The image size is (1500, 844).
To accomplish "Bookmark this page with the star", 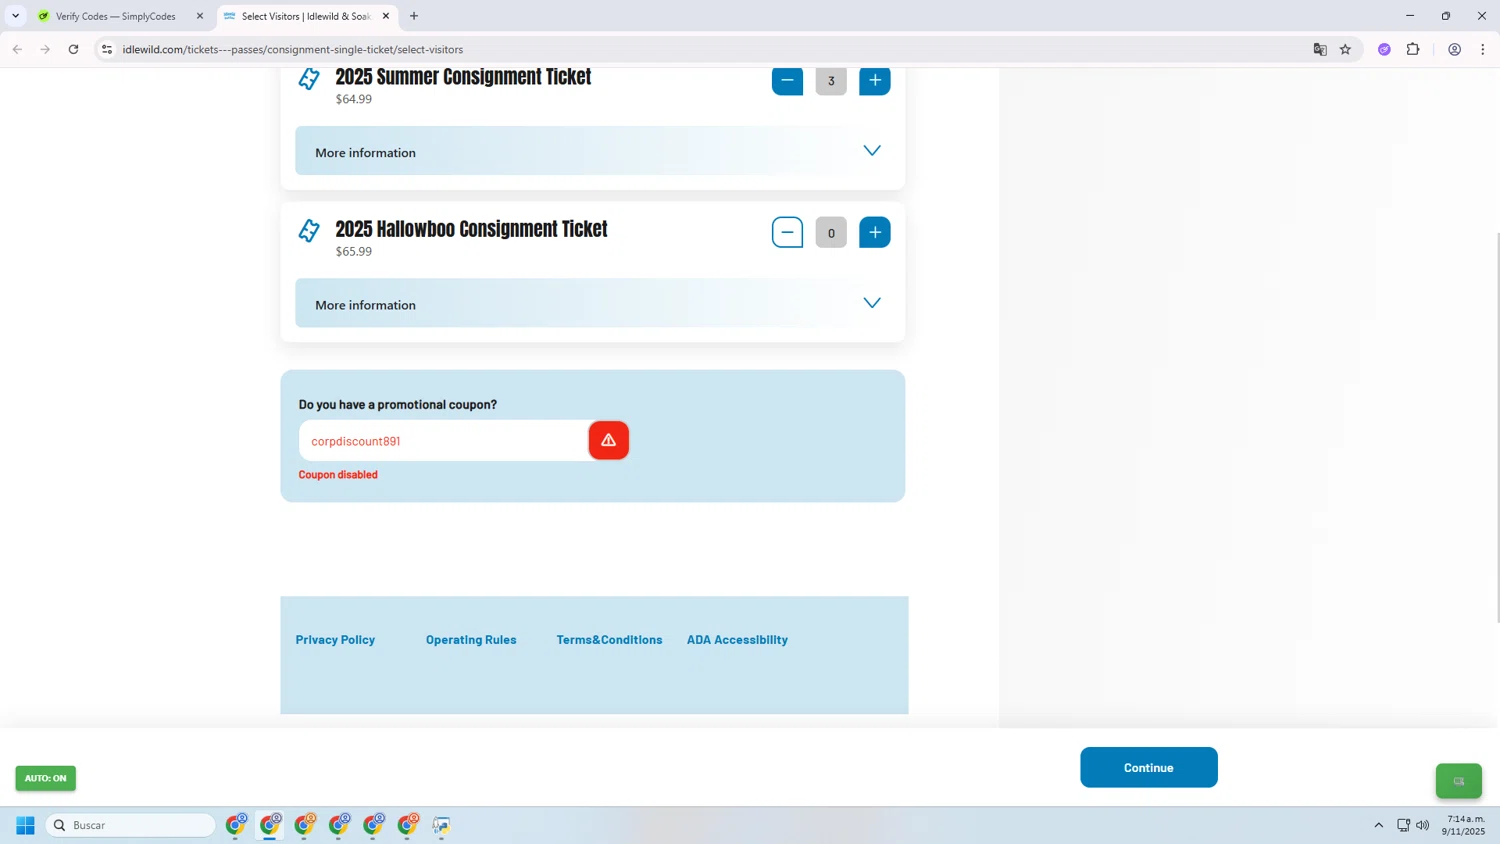I will [x=1345, y=49].
